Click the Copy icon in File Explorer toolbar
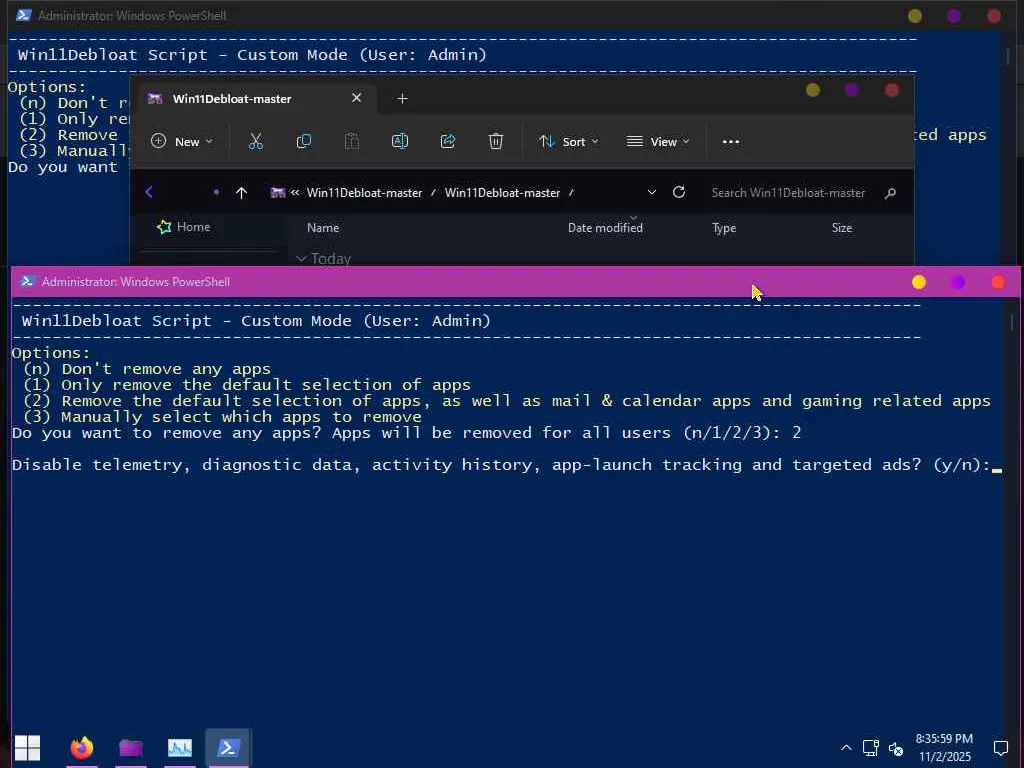Screen dimensions: 1024x768 coord(304,141)
